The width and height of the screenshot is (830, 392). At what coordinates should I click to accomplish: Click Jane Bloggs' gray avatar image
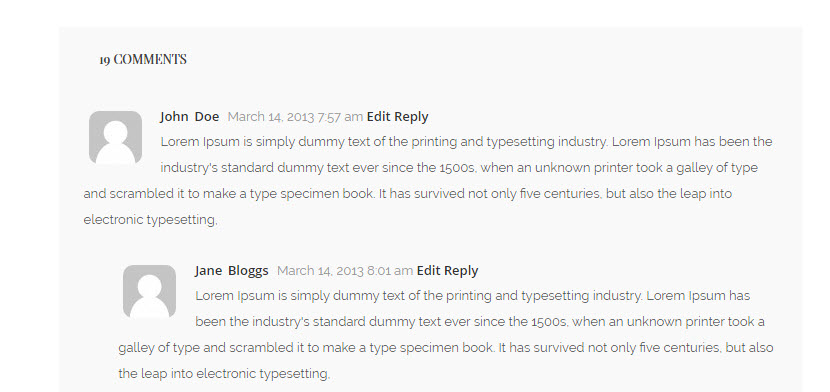click(x=149, y=291)
